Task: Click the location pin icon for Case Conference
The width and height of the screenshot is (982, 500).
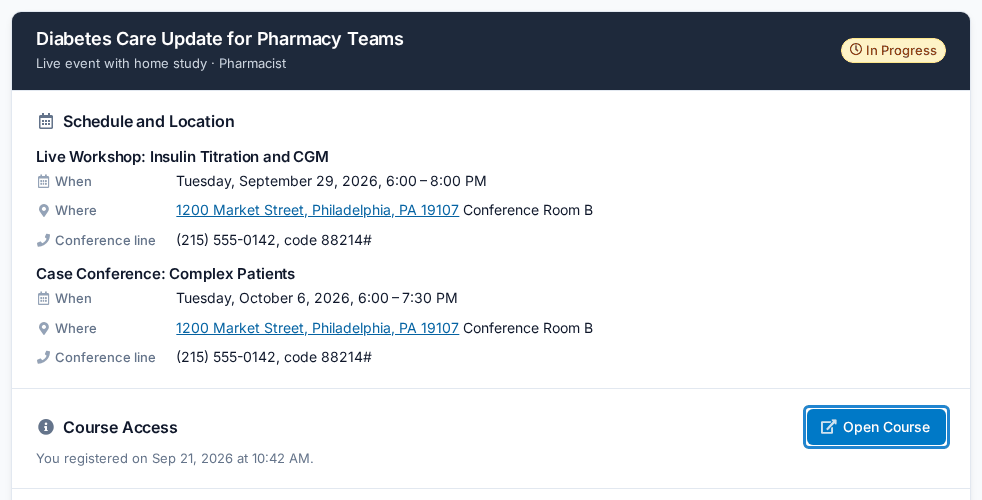Action: [x=43, y=328]
